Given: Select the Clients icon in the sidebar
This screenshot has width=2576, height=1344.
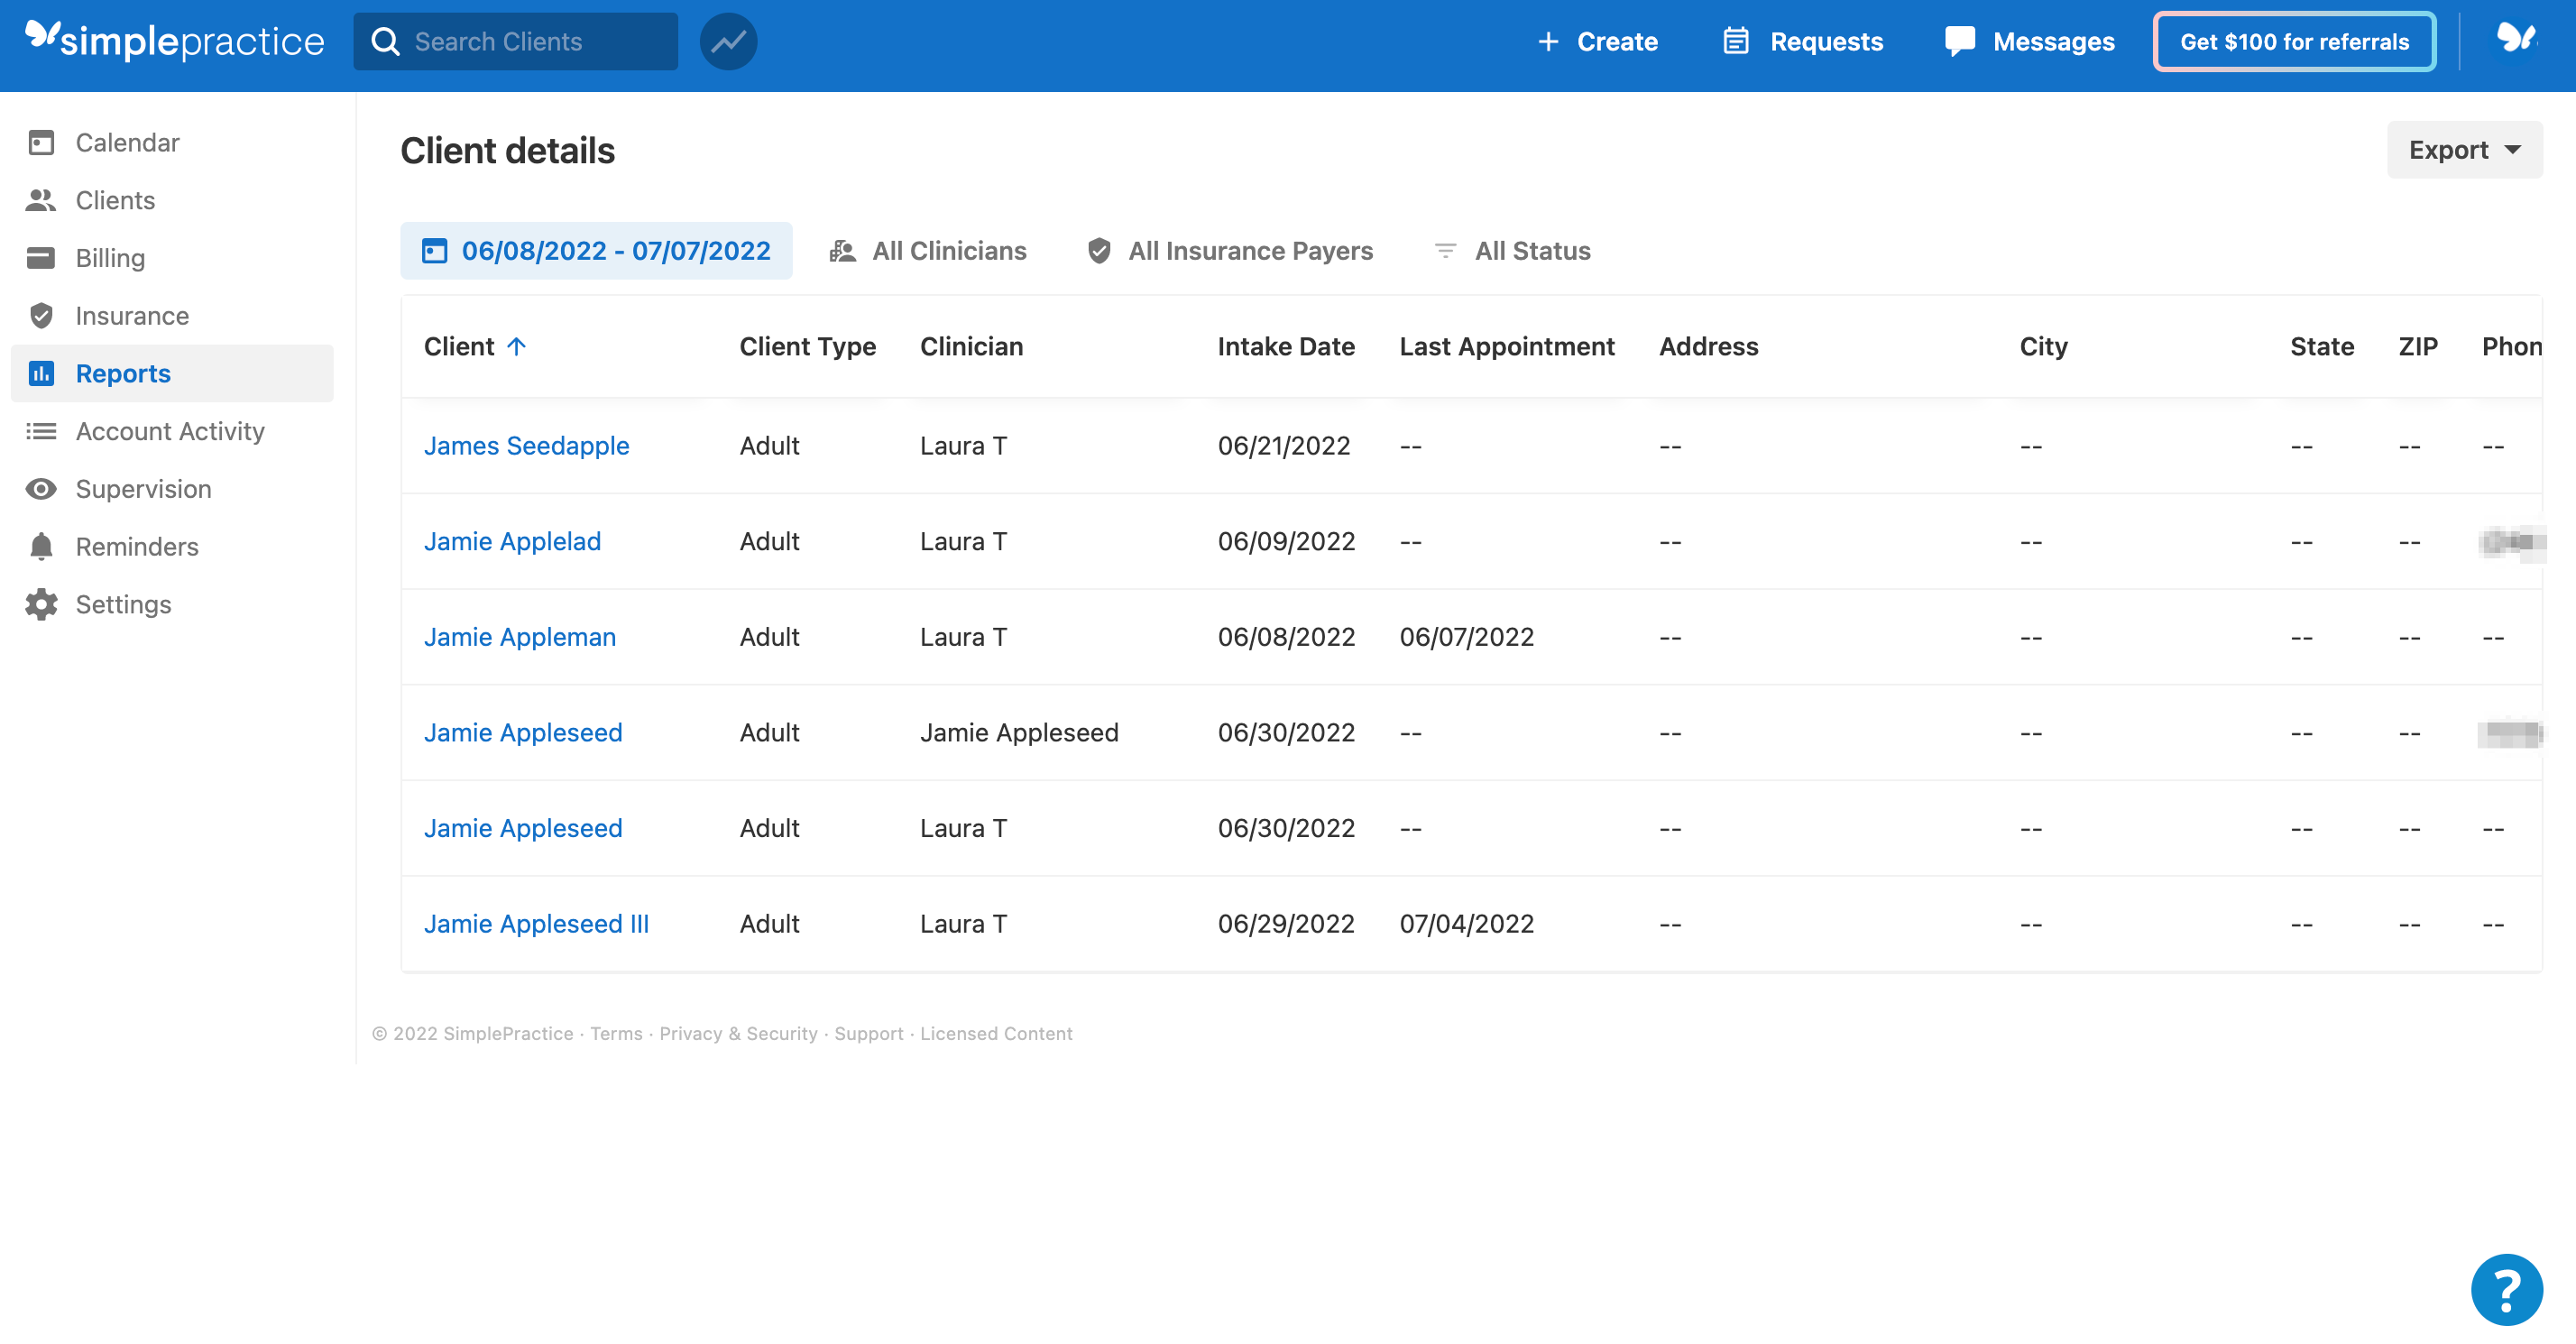Looking at the screenshot, I should pos(41,199).
